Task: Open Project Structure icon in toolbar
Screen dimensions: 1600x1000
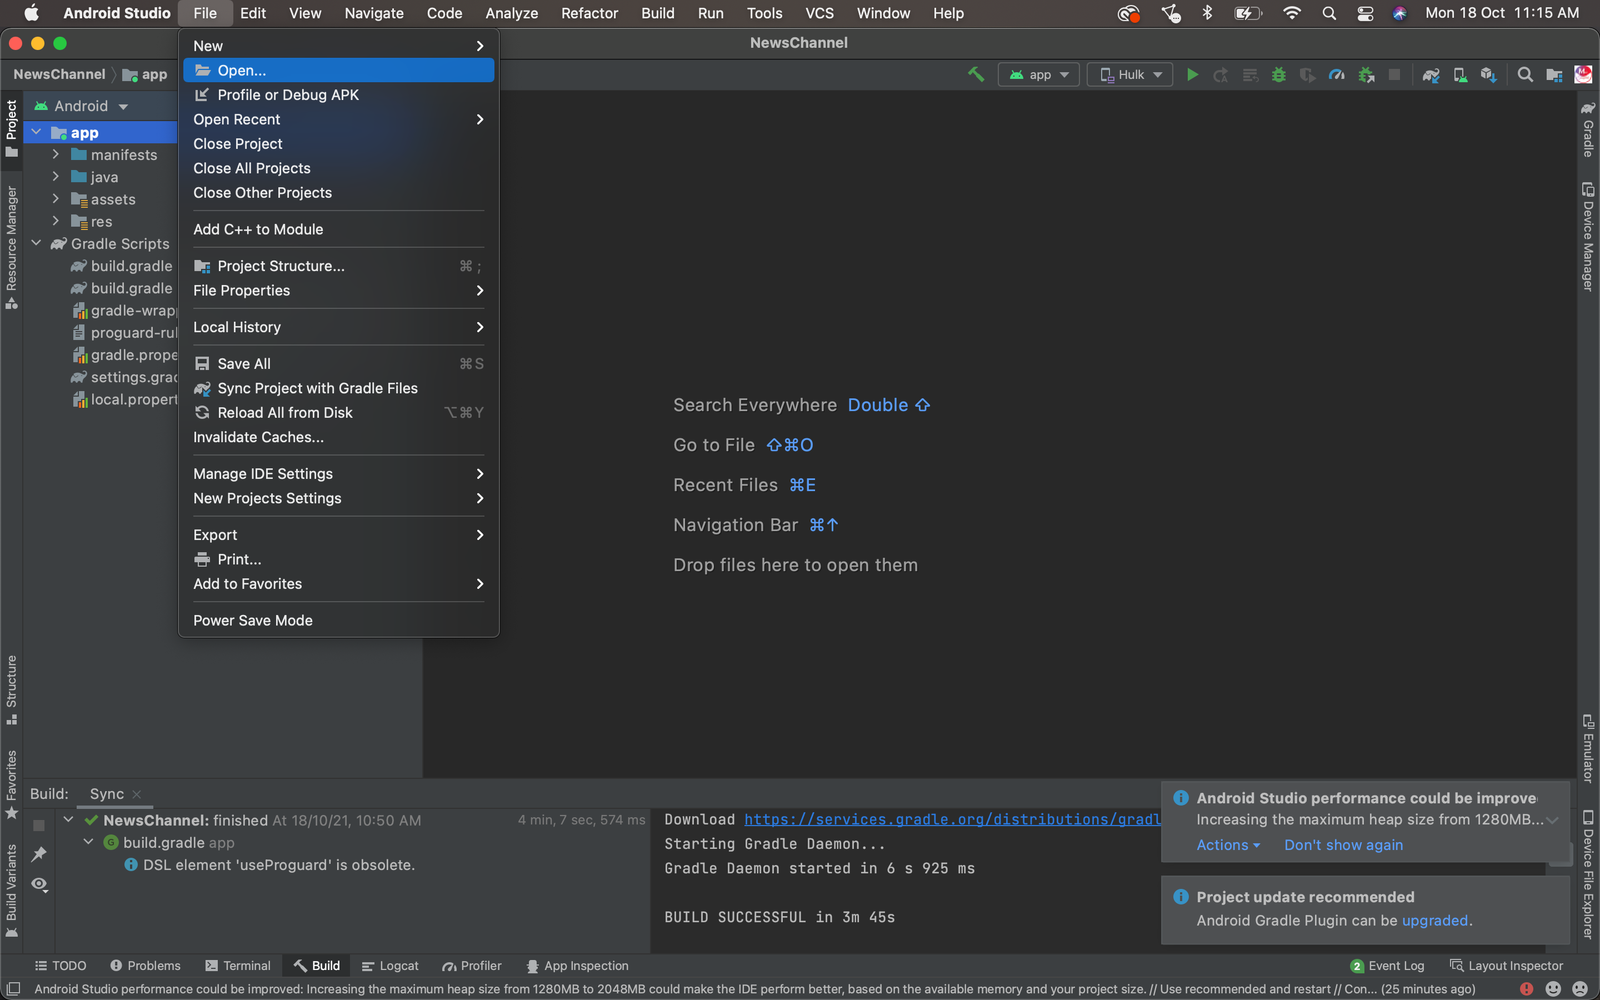Action: 1554,75
